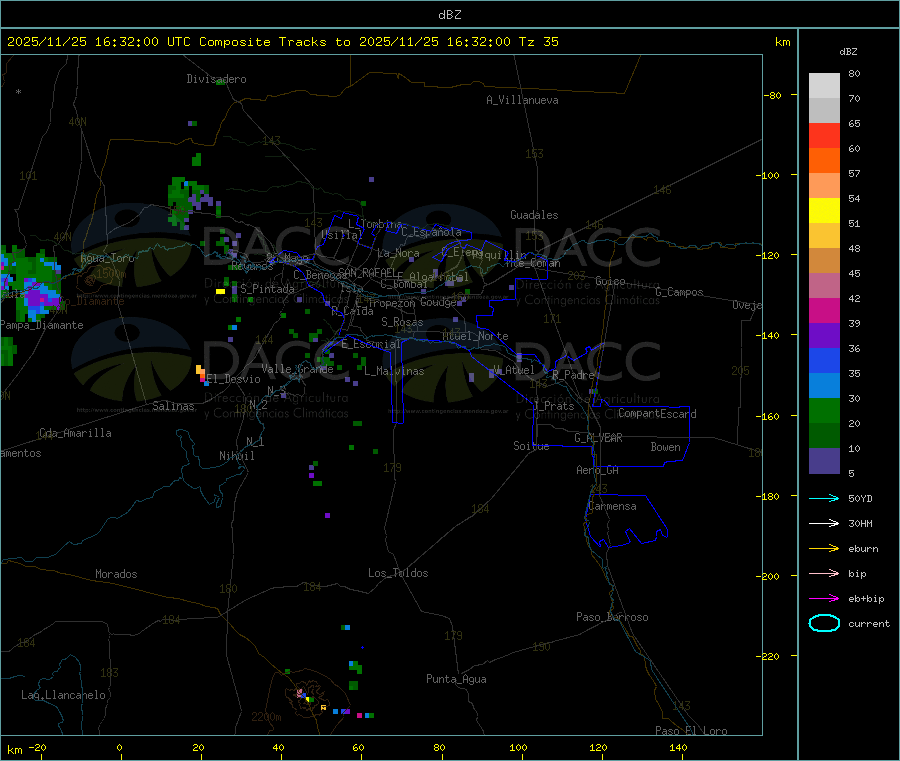This screenshot has height=761, width=900.
Task: Pick the bright yellow 51-54 dBZ swatch
Action: 824,211
